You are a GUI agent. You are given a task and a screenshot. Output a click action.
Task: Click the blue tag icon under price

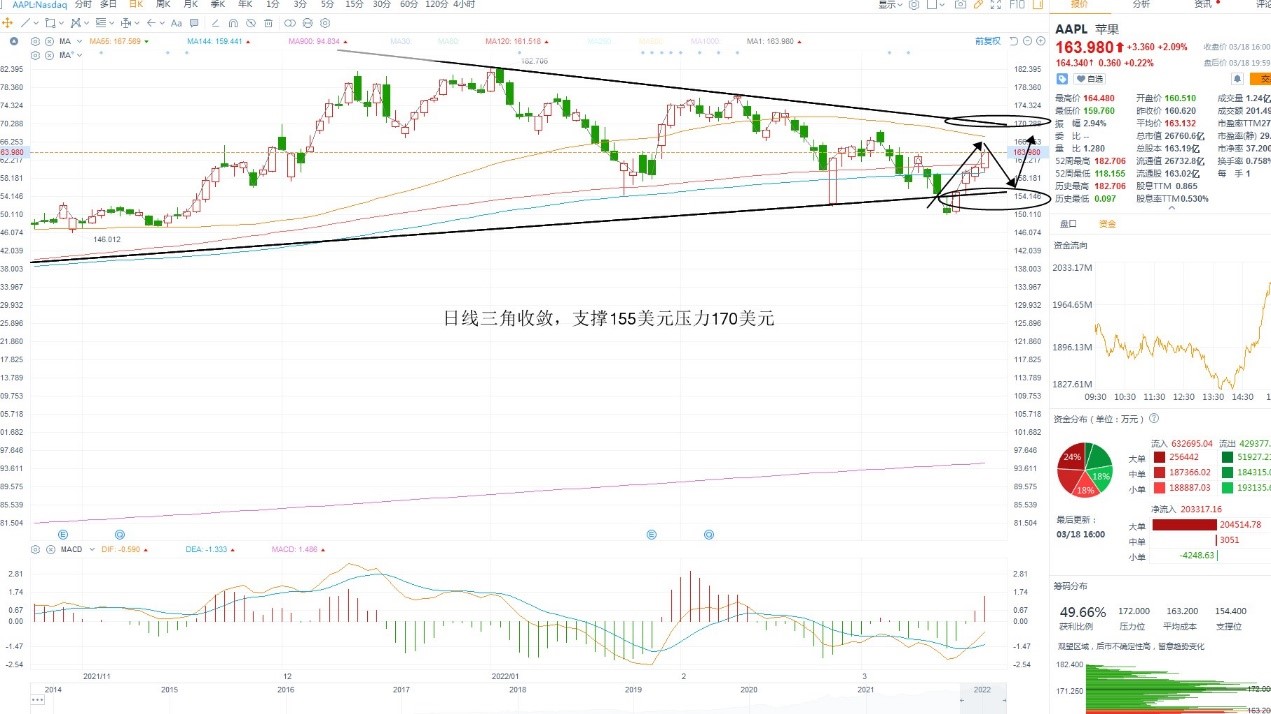tap(1062, 79)
